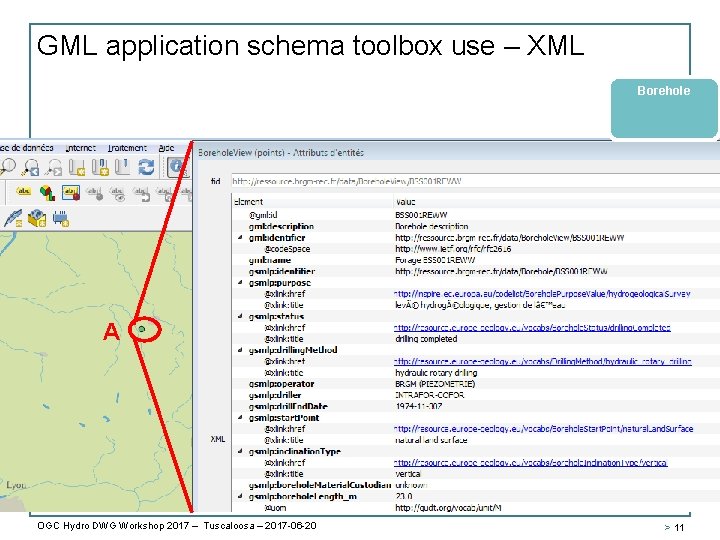This screenshot has width=720, height=540.
Task: Collapse the gsmlp:boreholeLength_m node
Action: (x=240, y=496)
